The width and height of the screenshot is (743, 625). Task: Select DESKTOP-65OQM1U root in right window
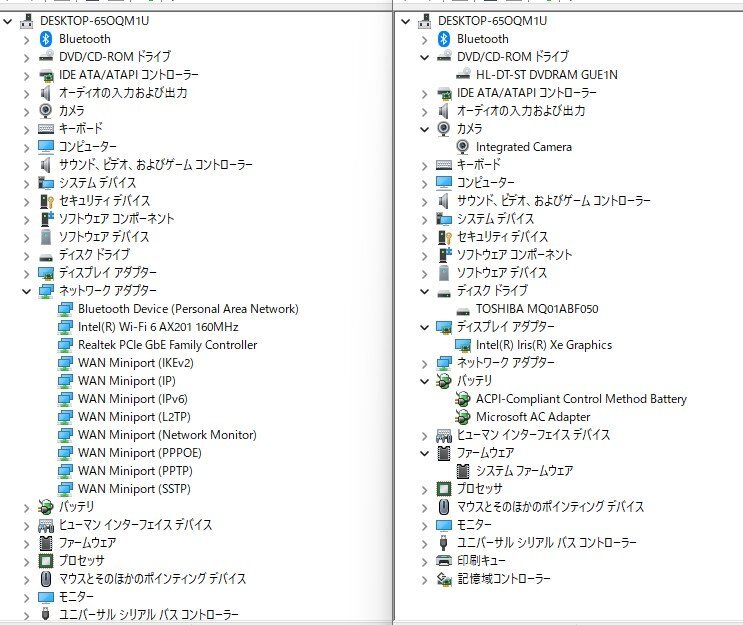click(492, 21)
